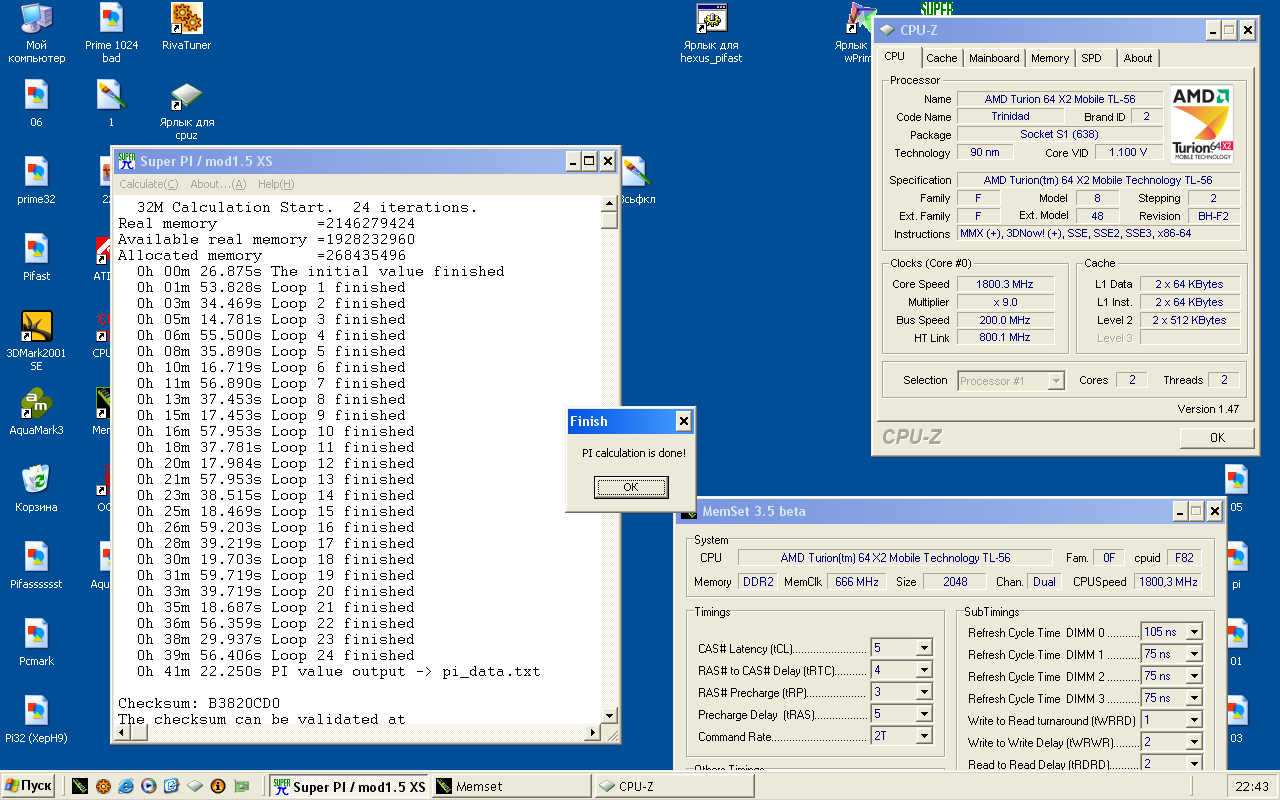
Task: Click Super PI title bar icon
Action: point(126,161)
